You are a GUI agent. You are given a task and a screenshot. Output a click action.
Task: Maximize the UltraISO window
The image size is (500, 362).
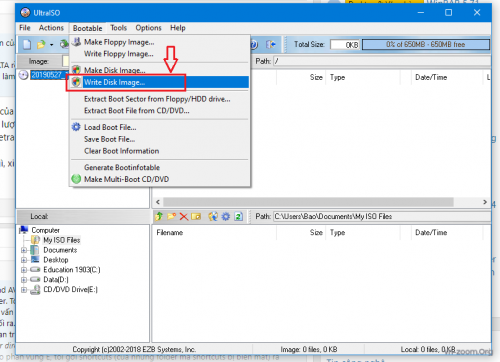click(449, 13)
